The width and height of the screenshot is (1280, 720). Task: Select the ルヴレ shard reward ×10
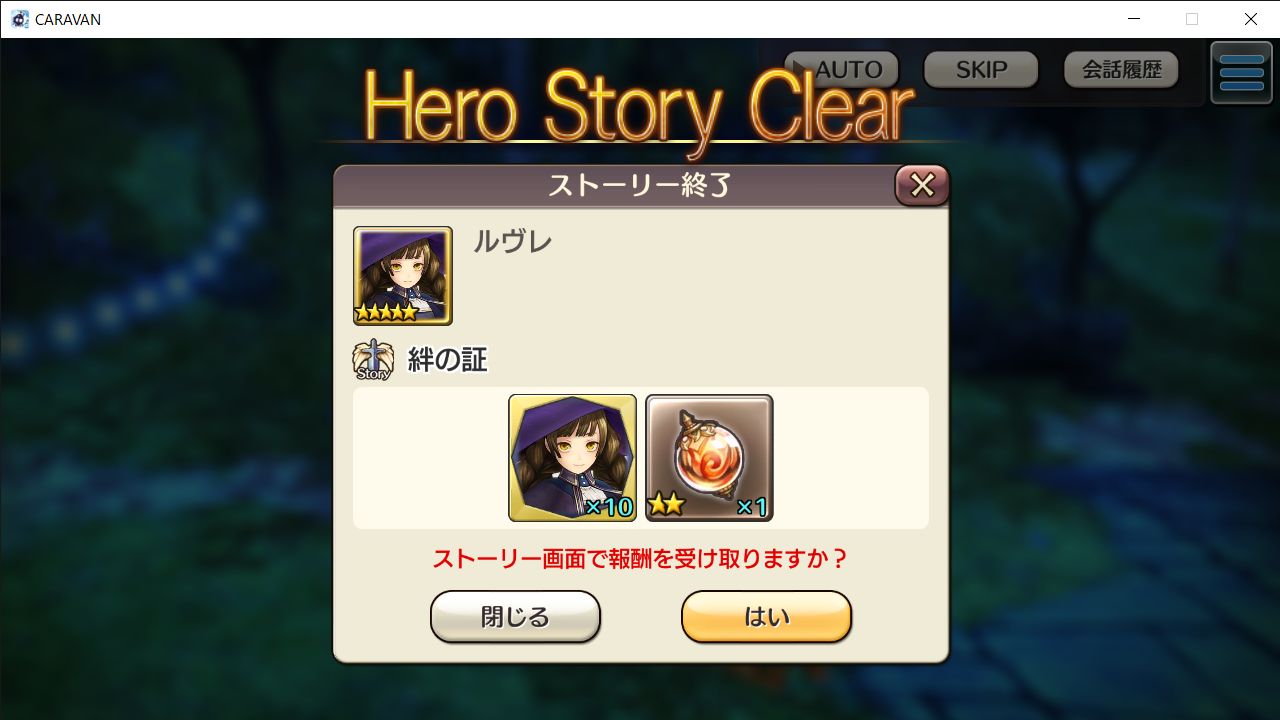pyautogui.click(x=573, y=458)
